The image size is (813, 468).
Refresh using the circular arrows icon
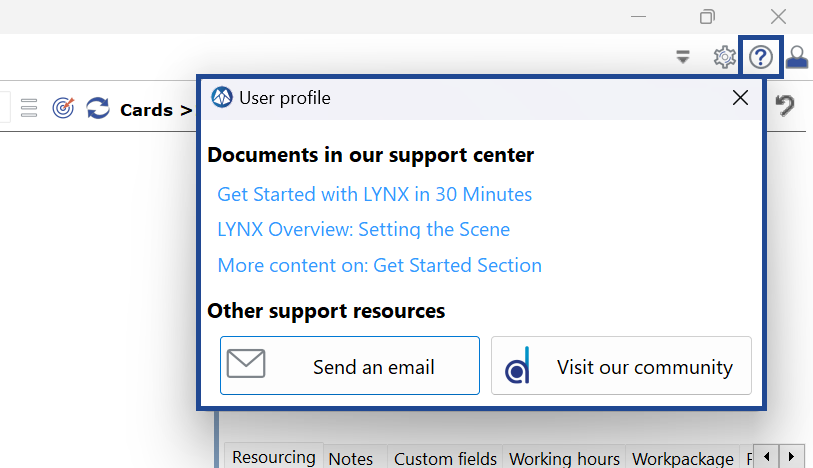[98, 108]
